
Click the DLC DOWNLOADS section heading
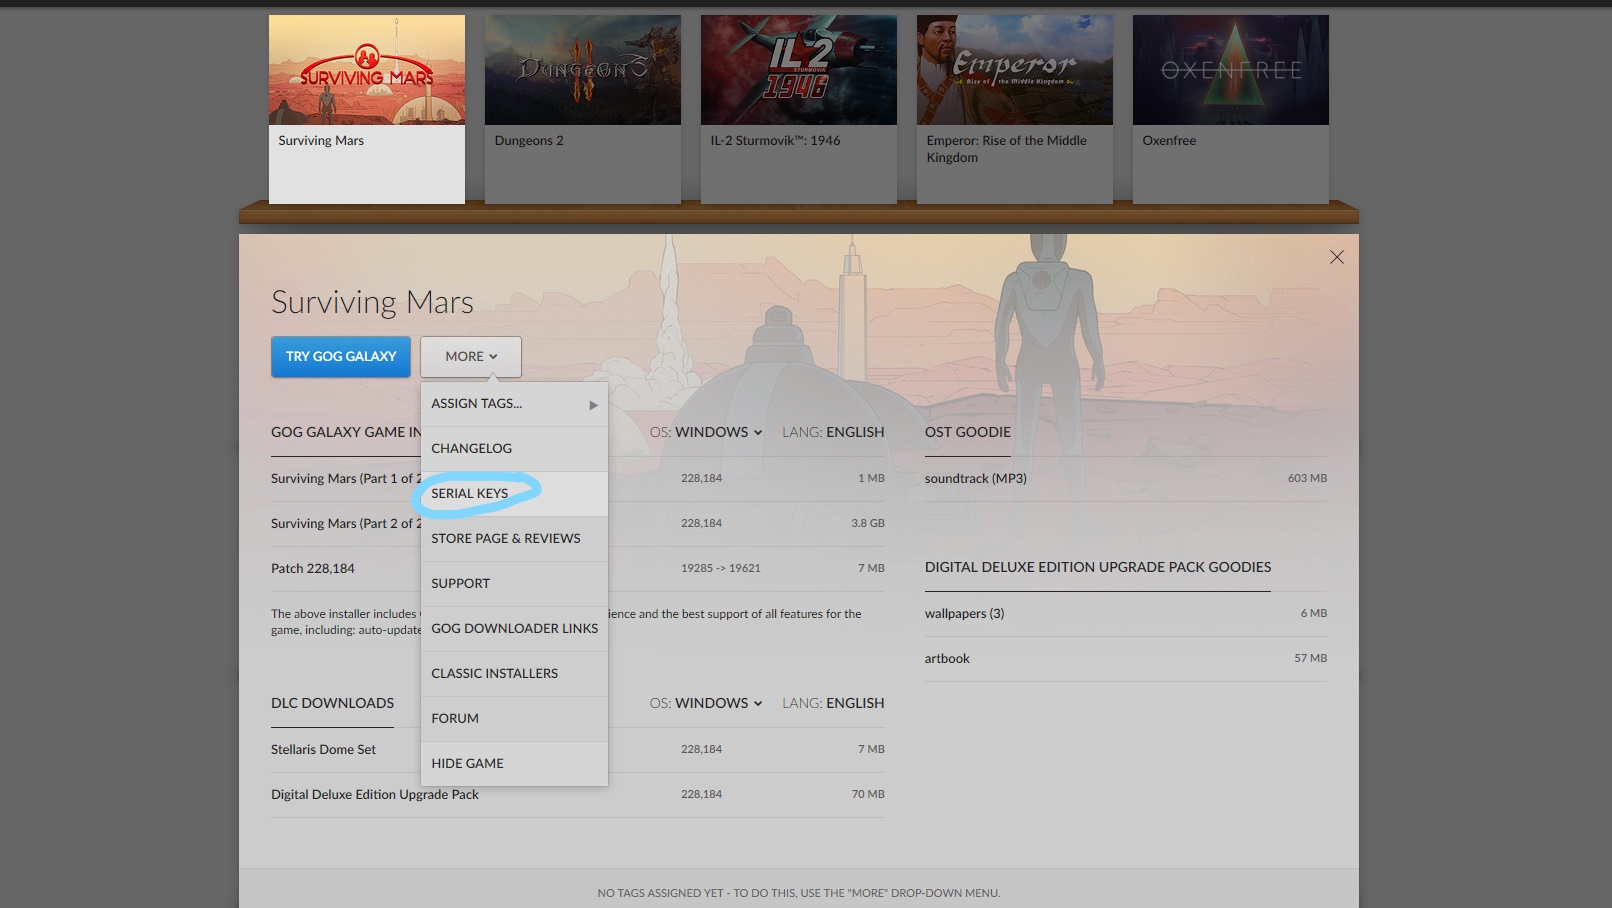(x=332, y=703)
